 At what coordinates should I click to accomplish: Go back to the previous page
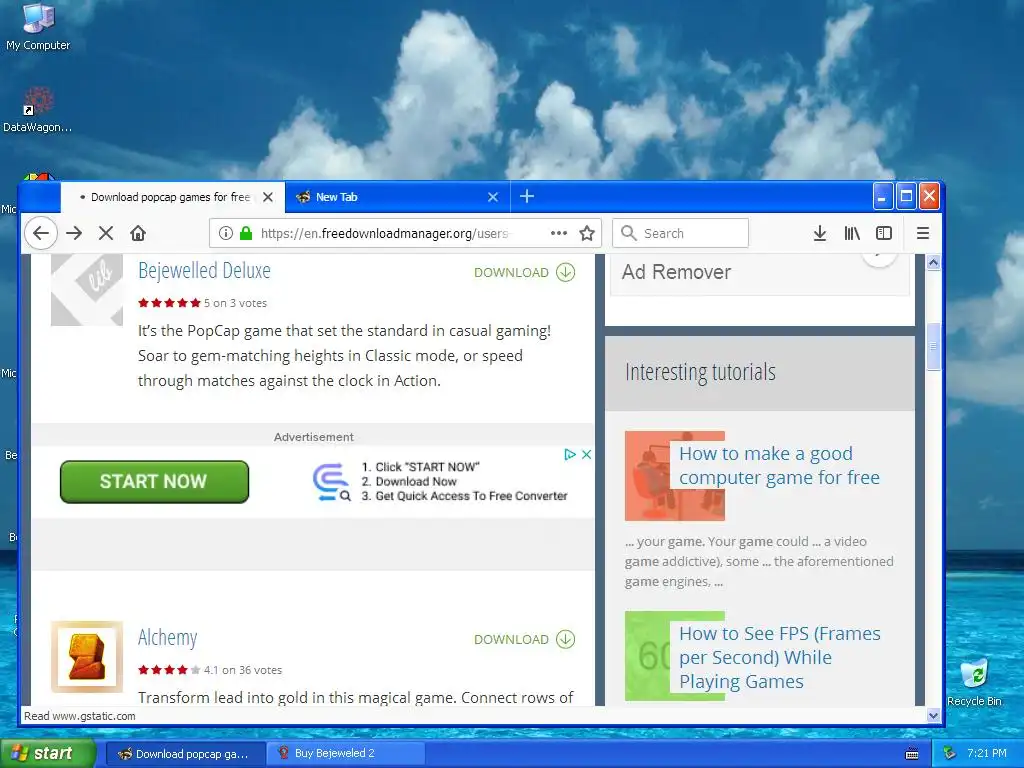40,233
